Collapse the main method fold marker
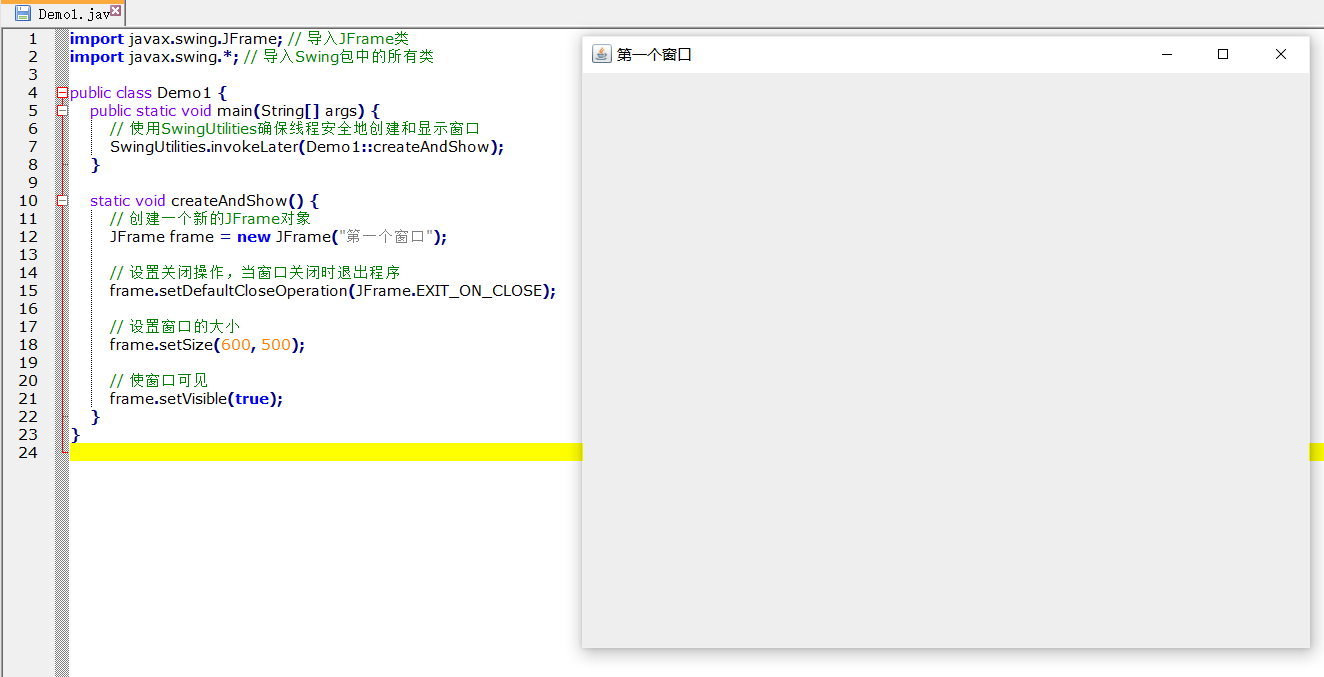1324x677 pixels. coord(62,111)
